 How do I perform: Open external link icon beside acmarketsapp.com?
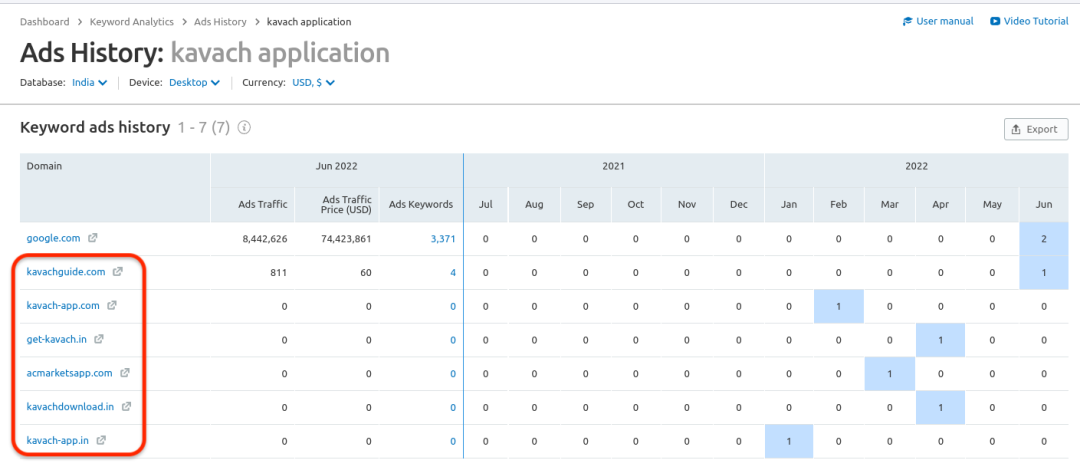pos(125,373)
